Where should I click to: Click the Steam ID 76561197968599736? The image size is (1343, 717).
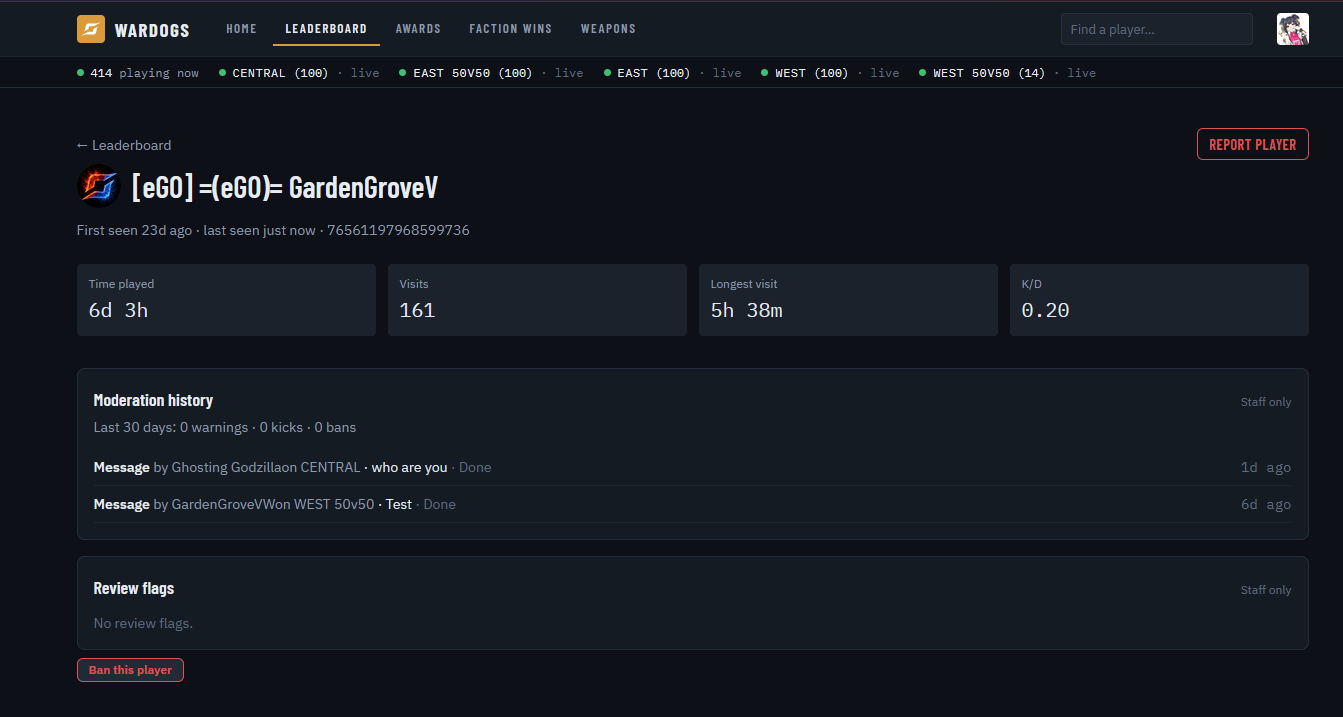tap(398, 230)
